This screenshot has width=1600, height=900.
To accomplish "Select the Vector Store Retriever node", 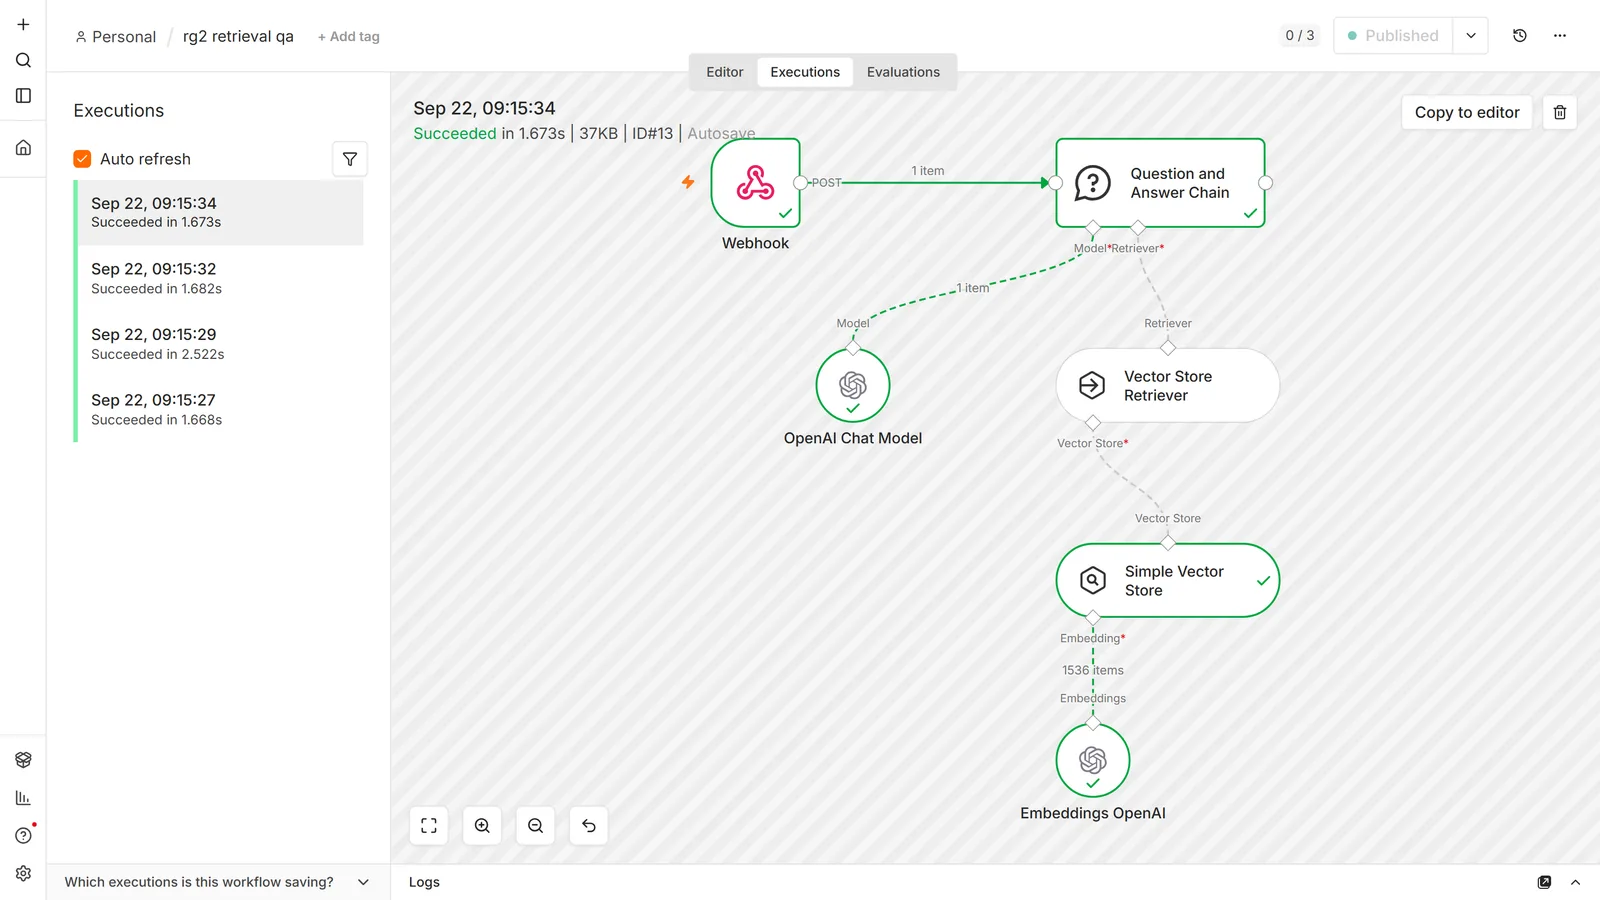I will click(1168, 386).
